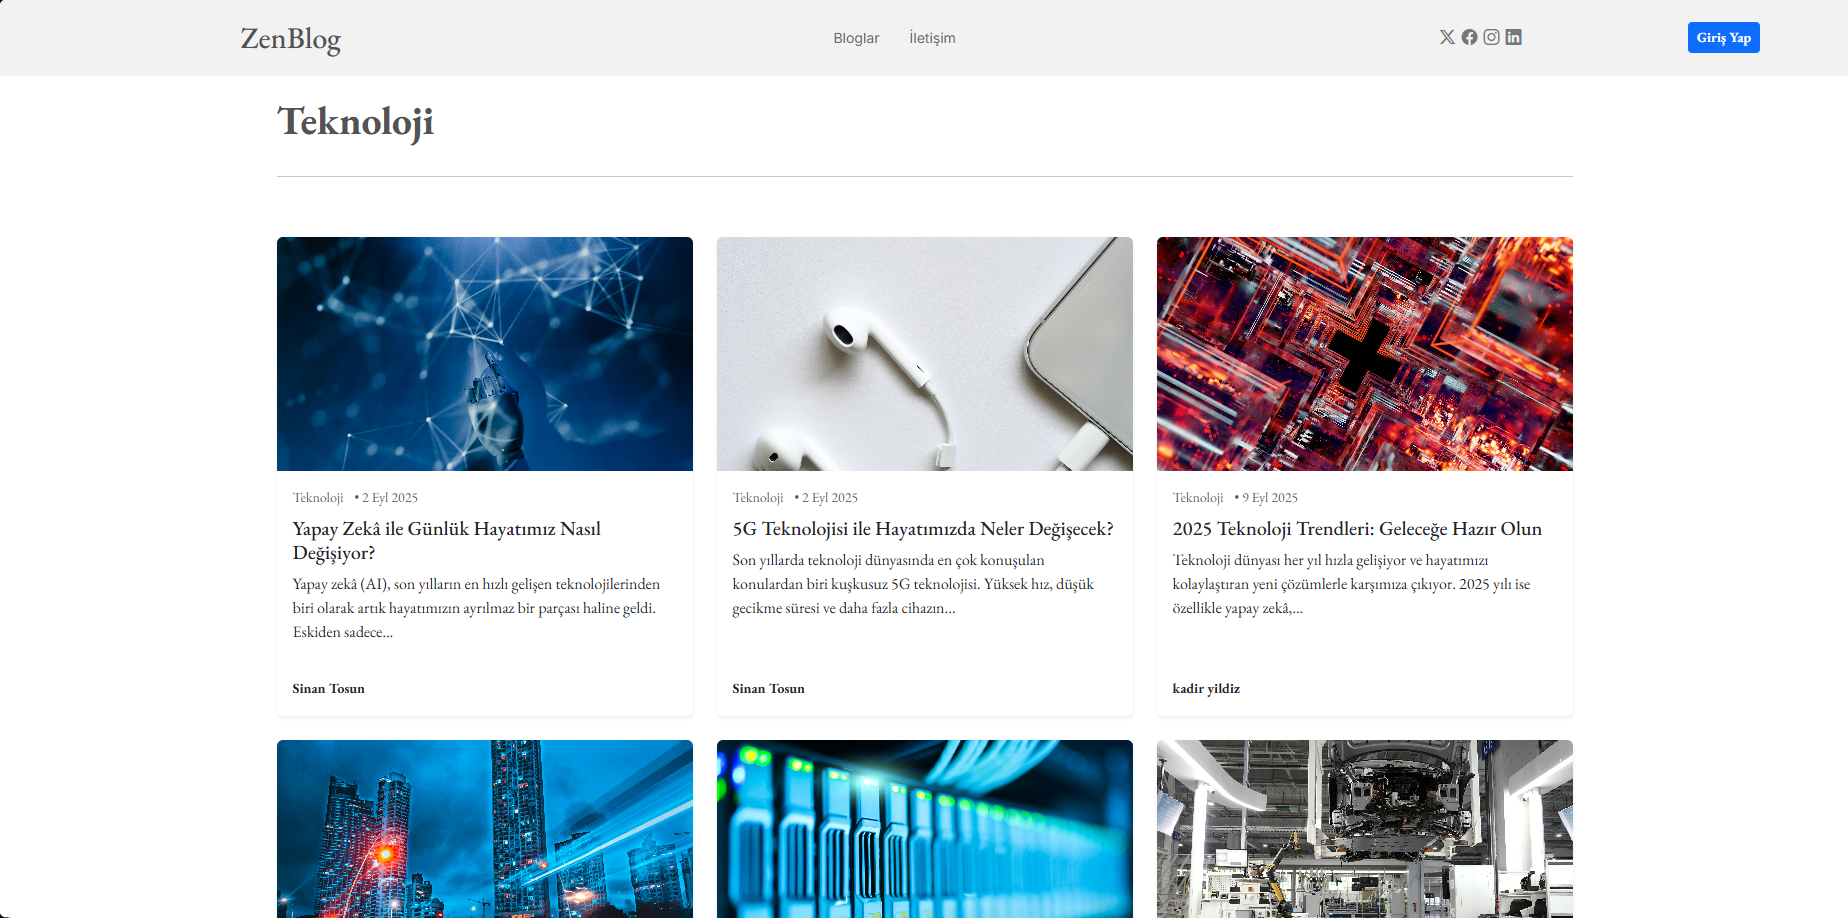
Task: Click the blue server rack thumbnail
Action: coord(924,828)
